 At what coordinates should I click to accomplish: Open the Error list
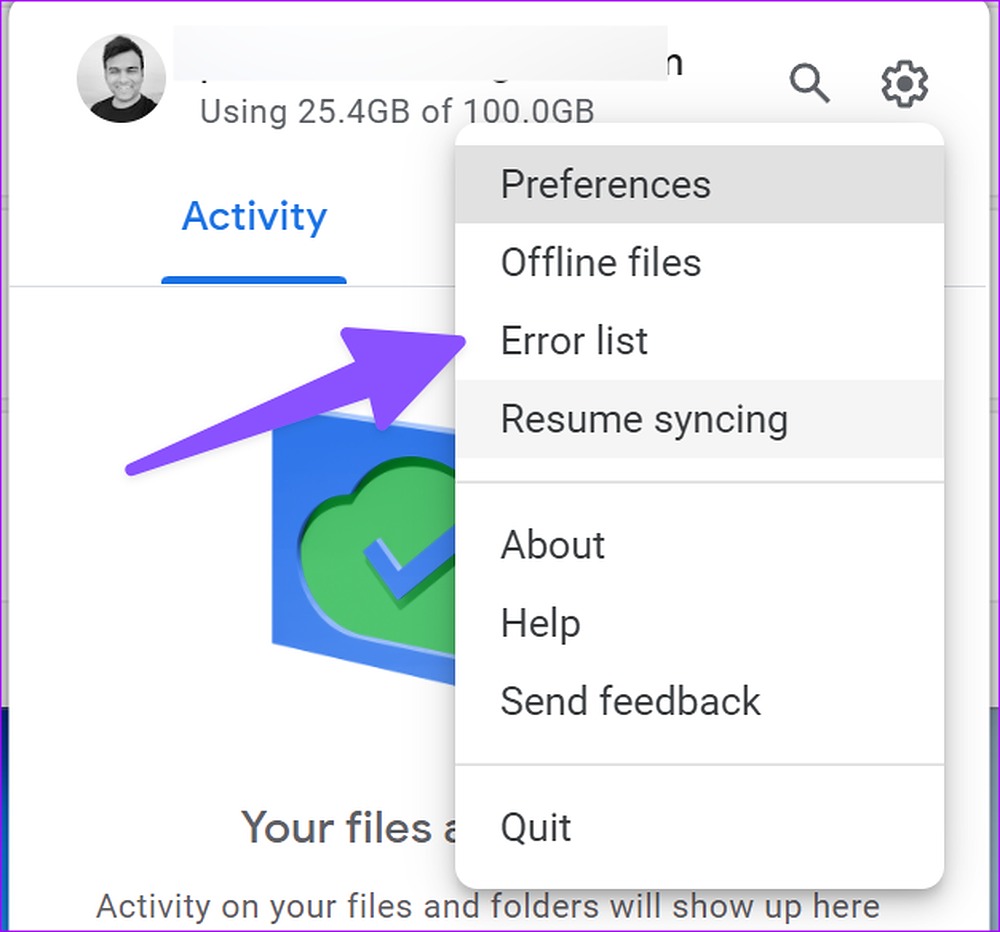tap(699, 341)
